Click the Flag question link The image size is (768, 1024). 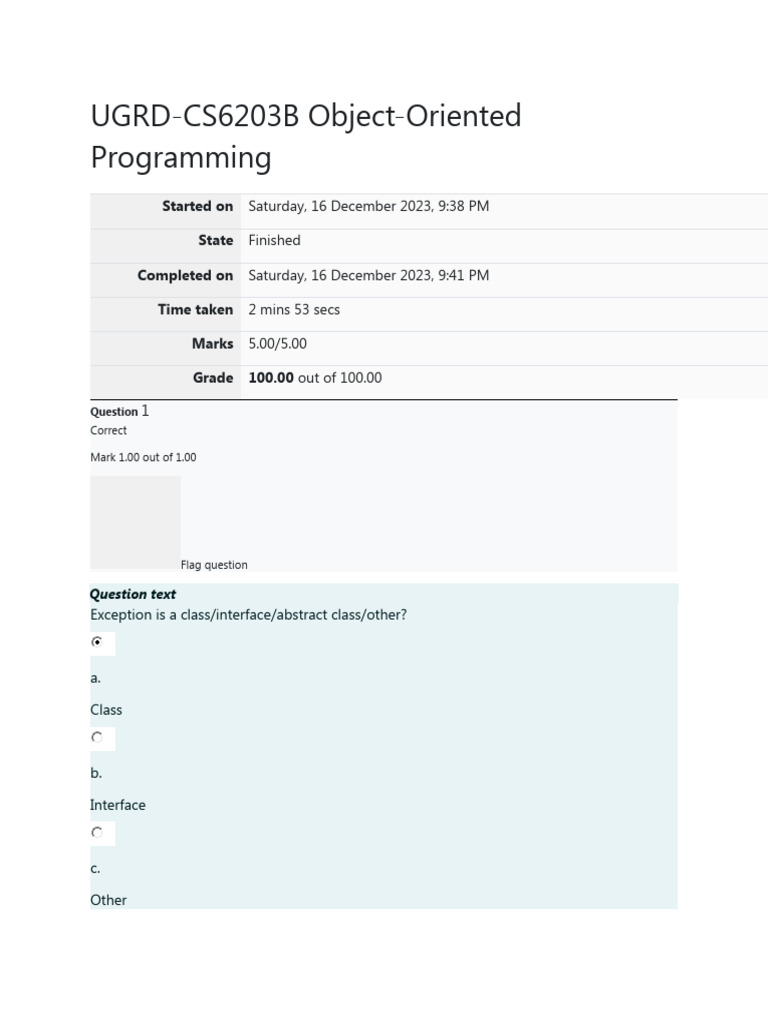click(214, 565)
